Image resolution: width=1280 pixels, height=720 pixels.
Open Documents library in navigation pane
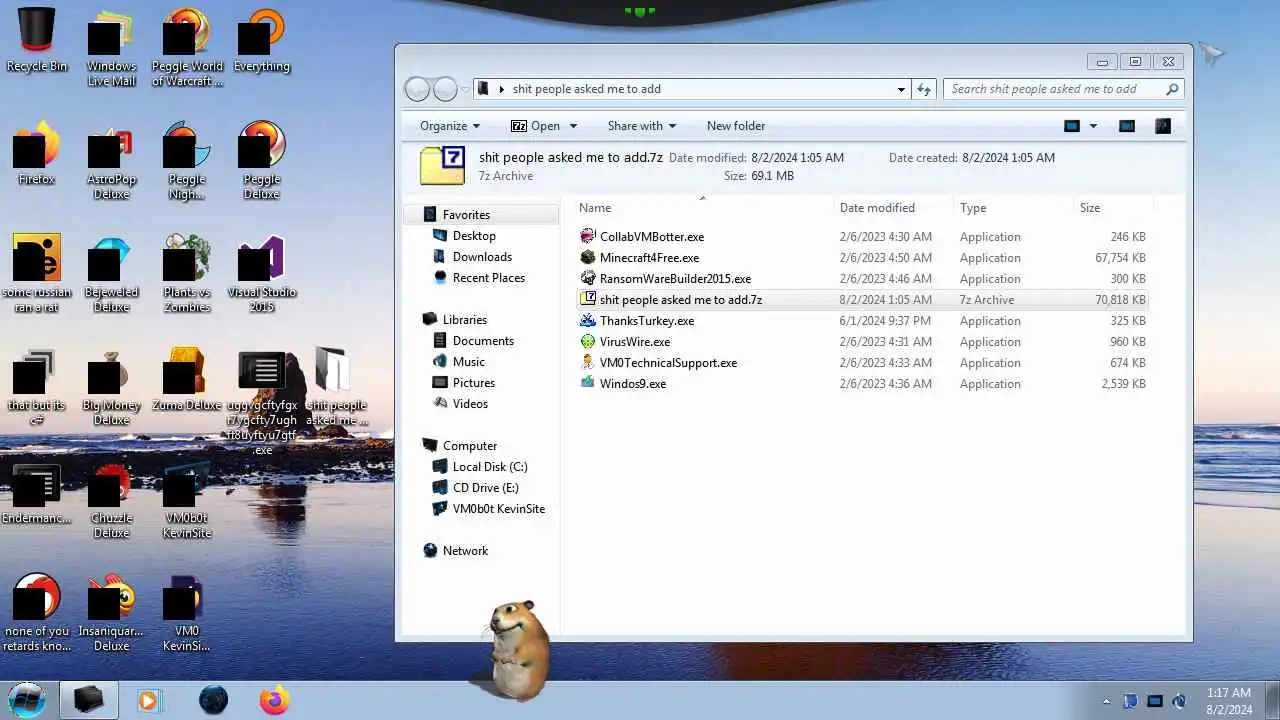(483, 341)
